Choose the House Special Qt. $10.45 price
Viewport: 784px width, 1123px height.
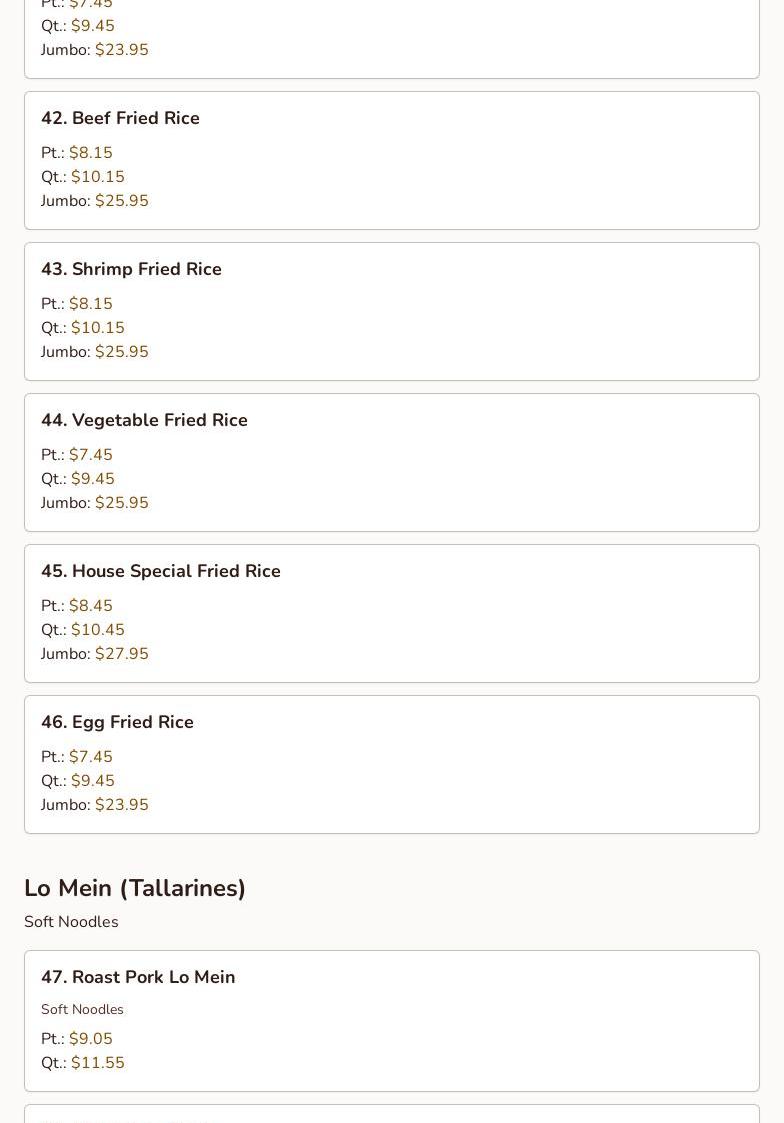[x=97, y=630]
